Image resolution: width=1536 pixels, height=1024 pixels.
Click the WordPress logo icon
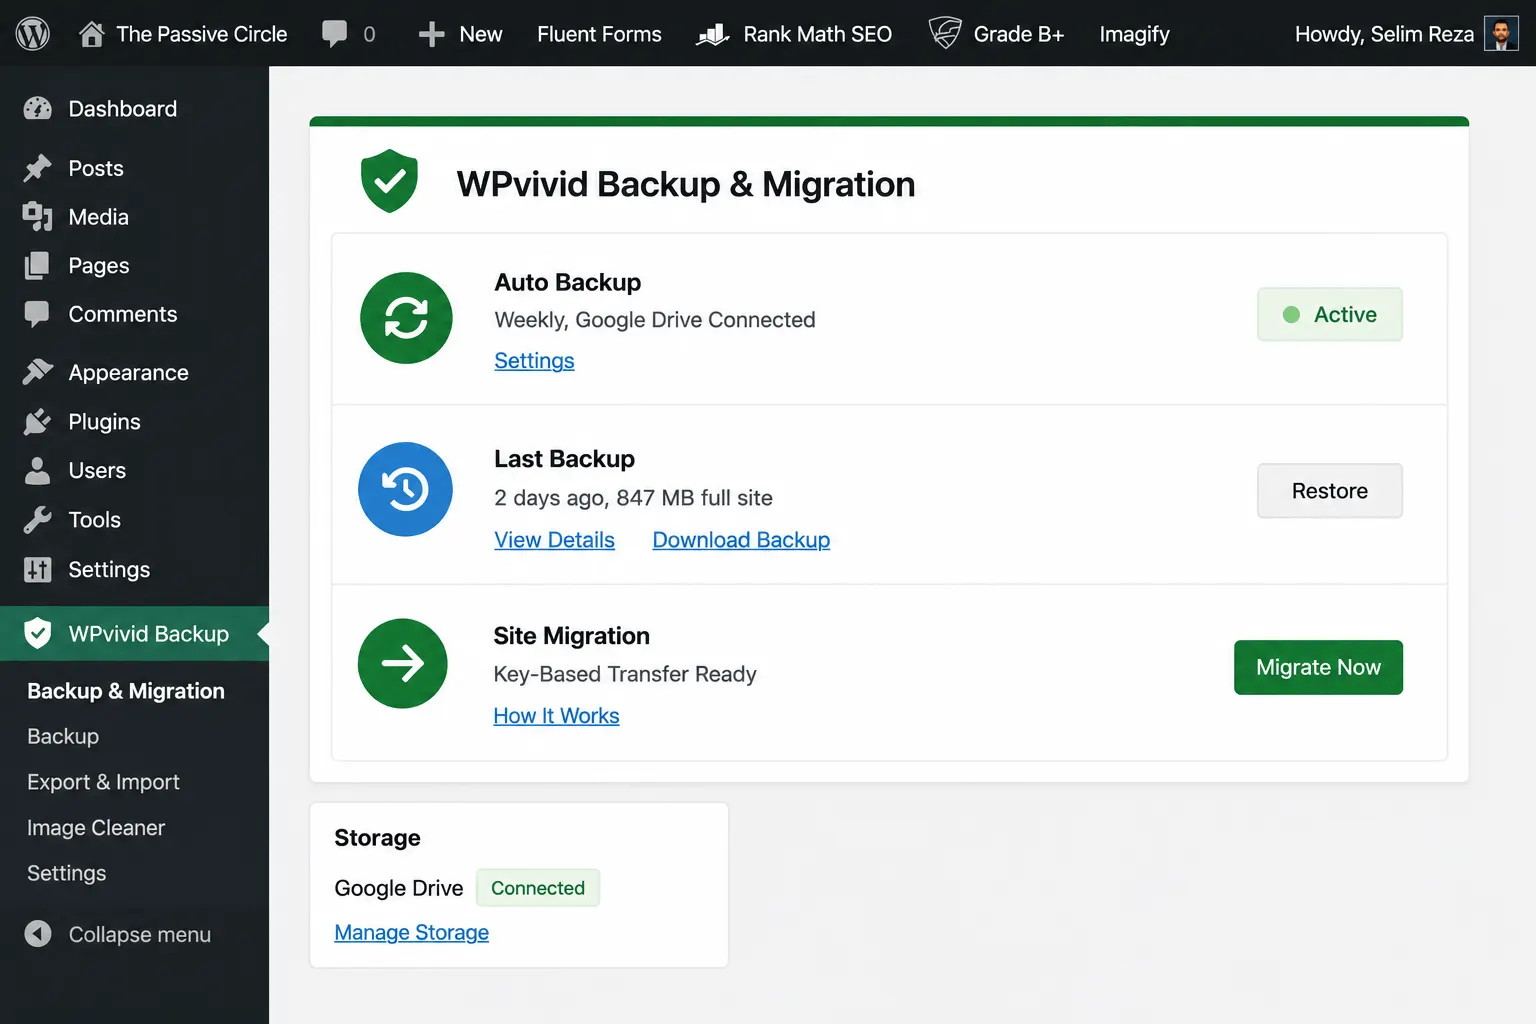(33, 34)
